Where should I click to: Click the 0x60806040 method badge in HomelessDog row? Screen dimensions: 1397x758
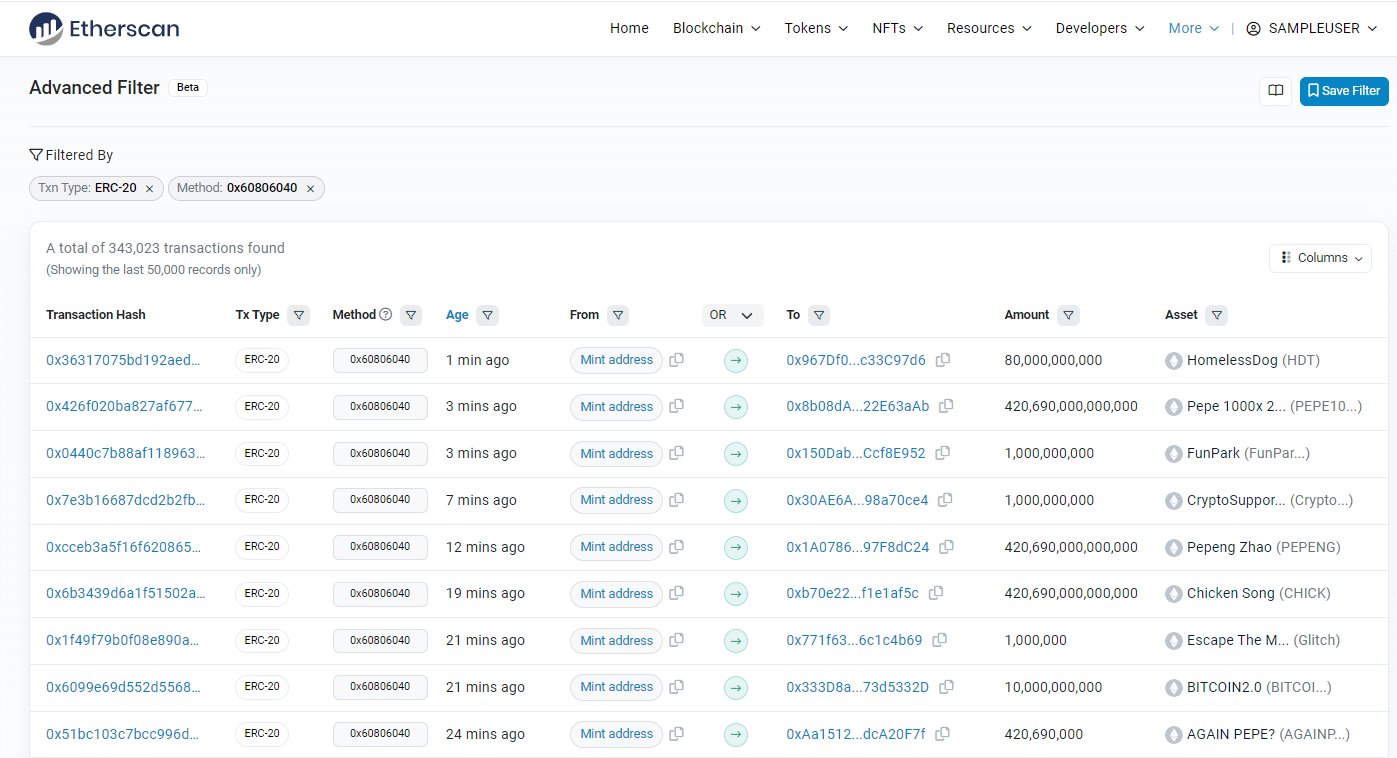pyautogui.click(x=380, y=360)
